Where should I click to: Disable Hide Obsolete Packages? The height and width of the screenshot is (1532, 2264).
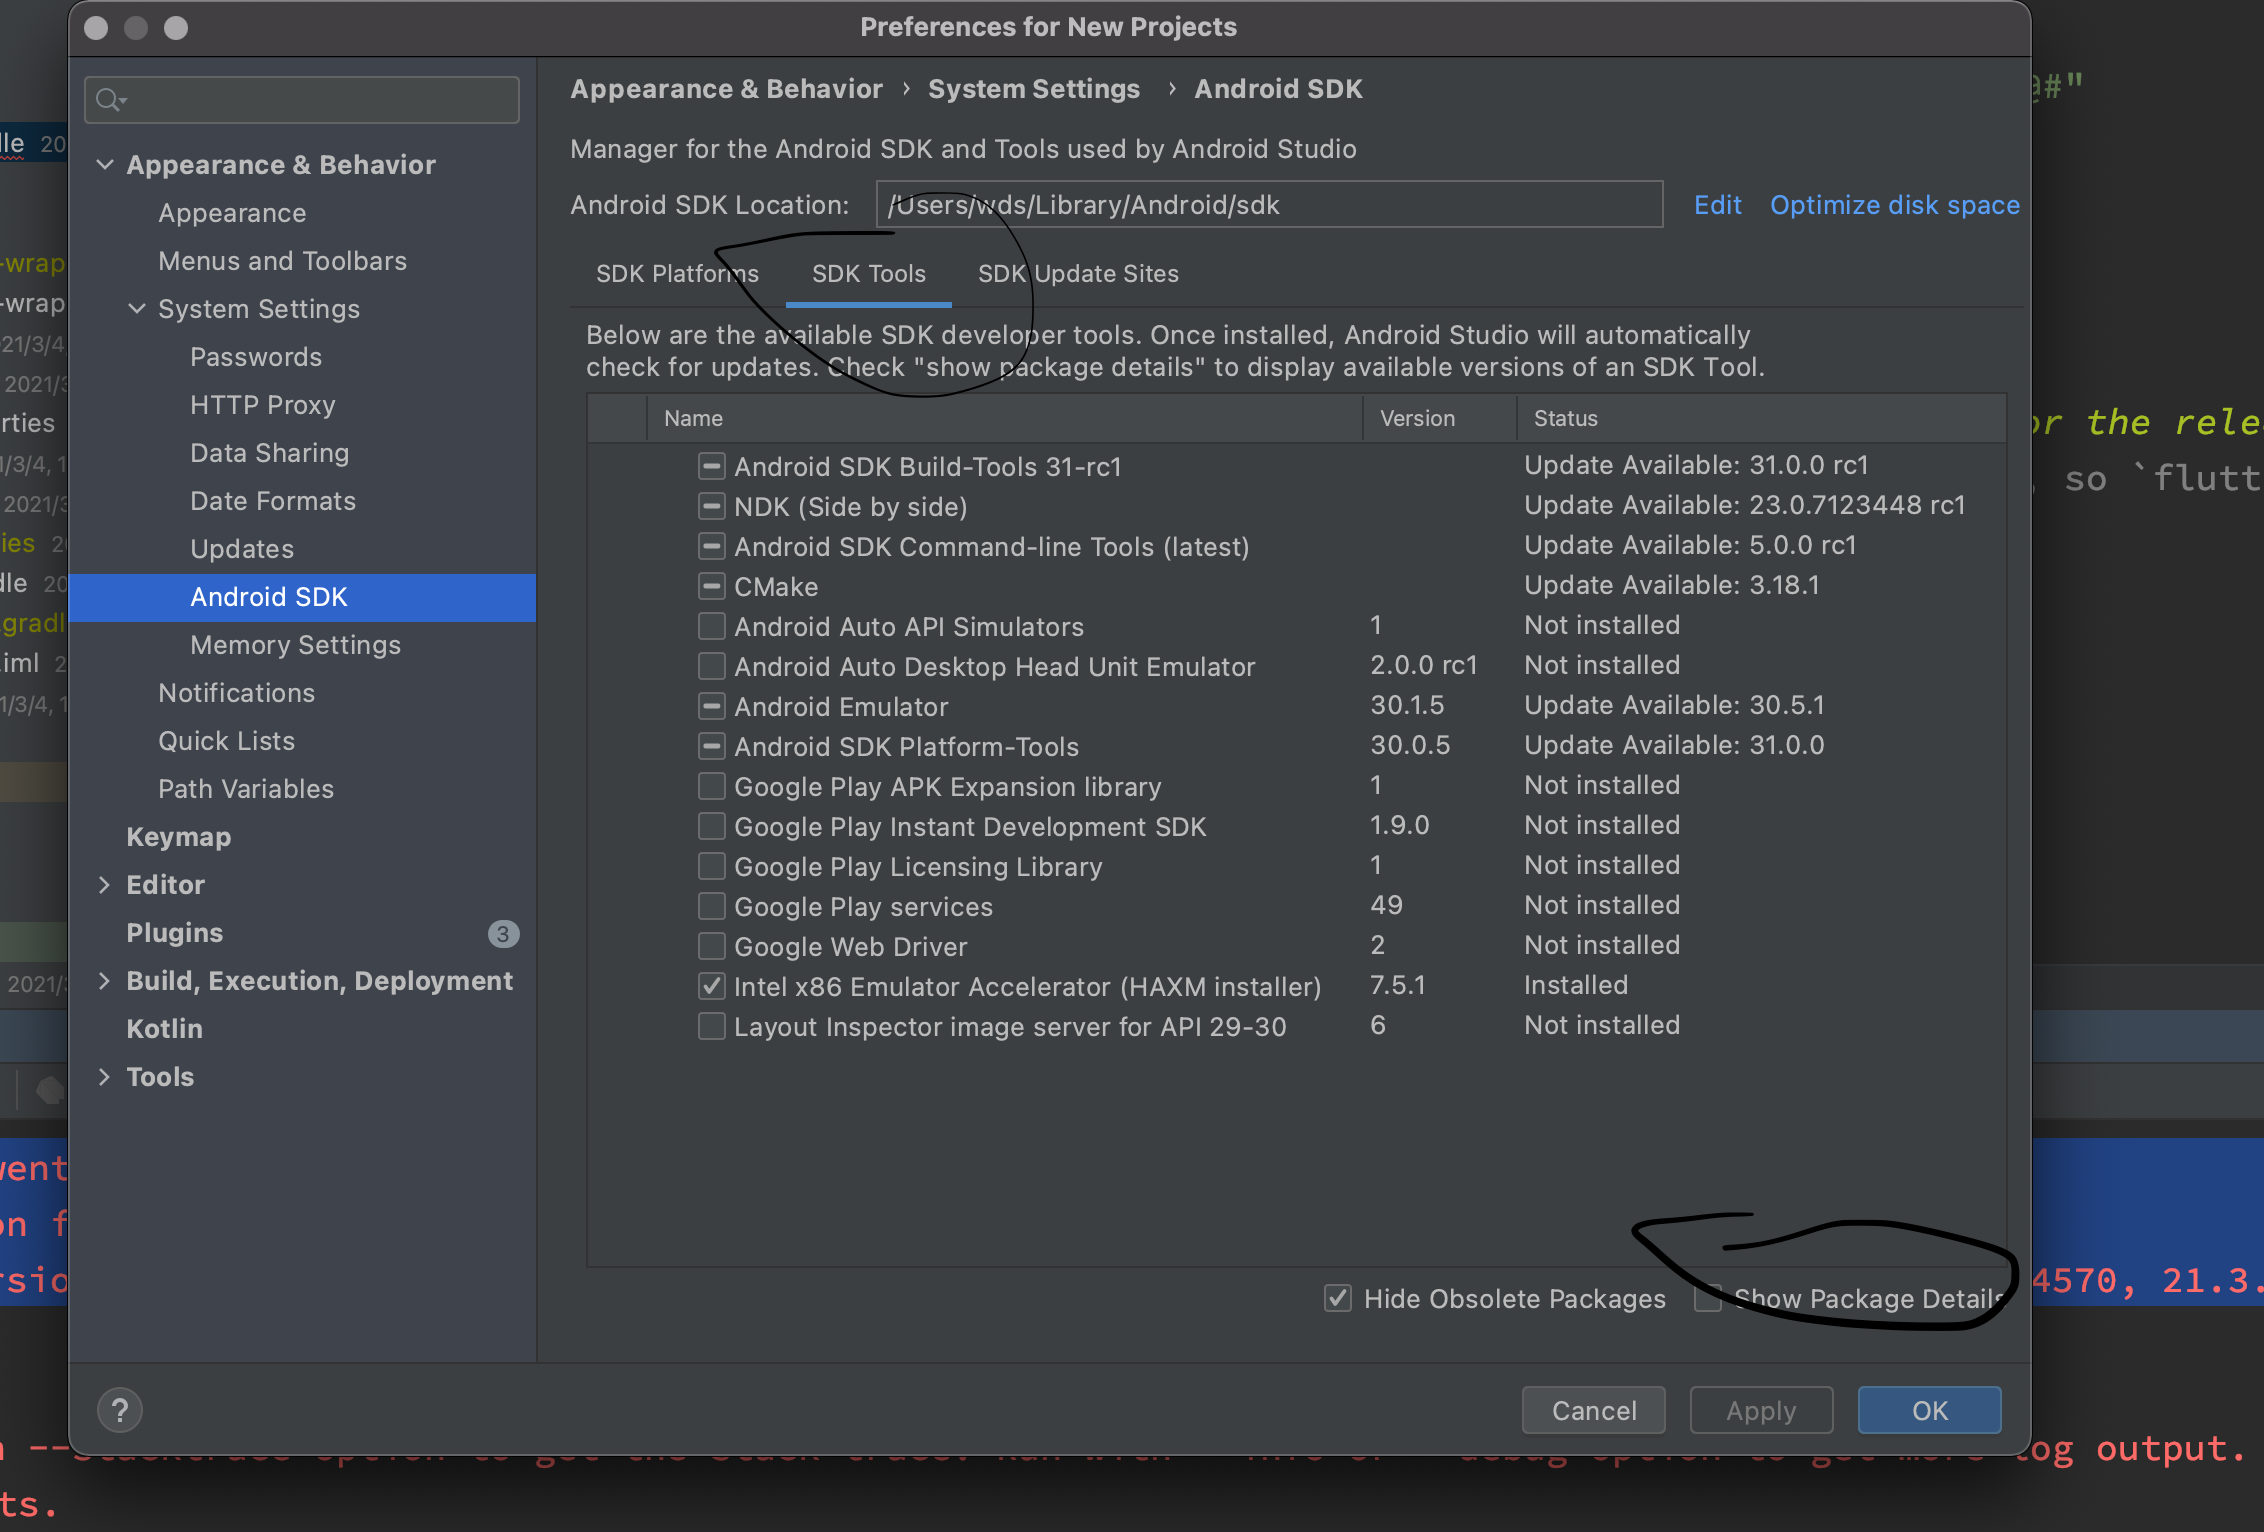click(1337, 1298)
